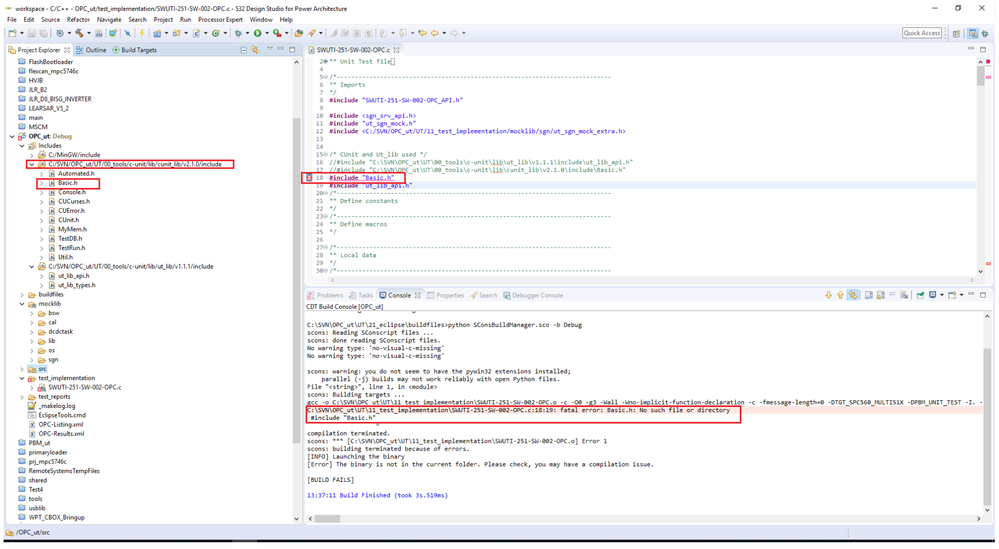The image size is (999, 549).
Task: Click the error marker on line 18
Action: pos(310,178)
